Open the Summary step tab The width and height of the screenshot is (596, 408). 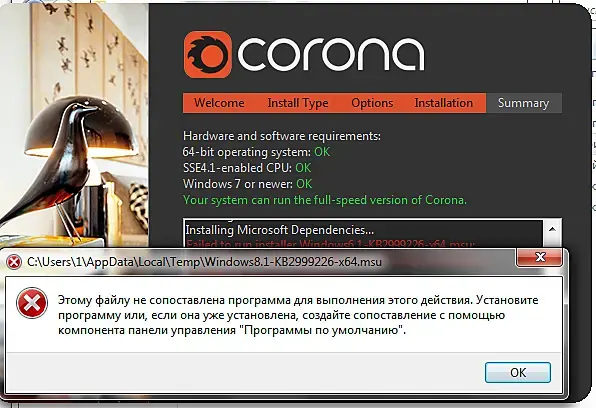523,103
